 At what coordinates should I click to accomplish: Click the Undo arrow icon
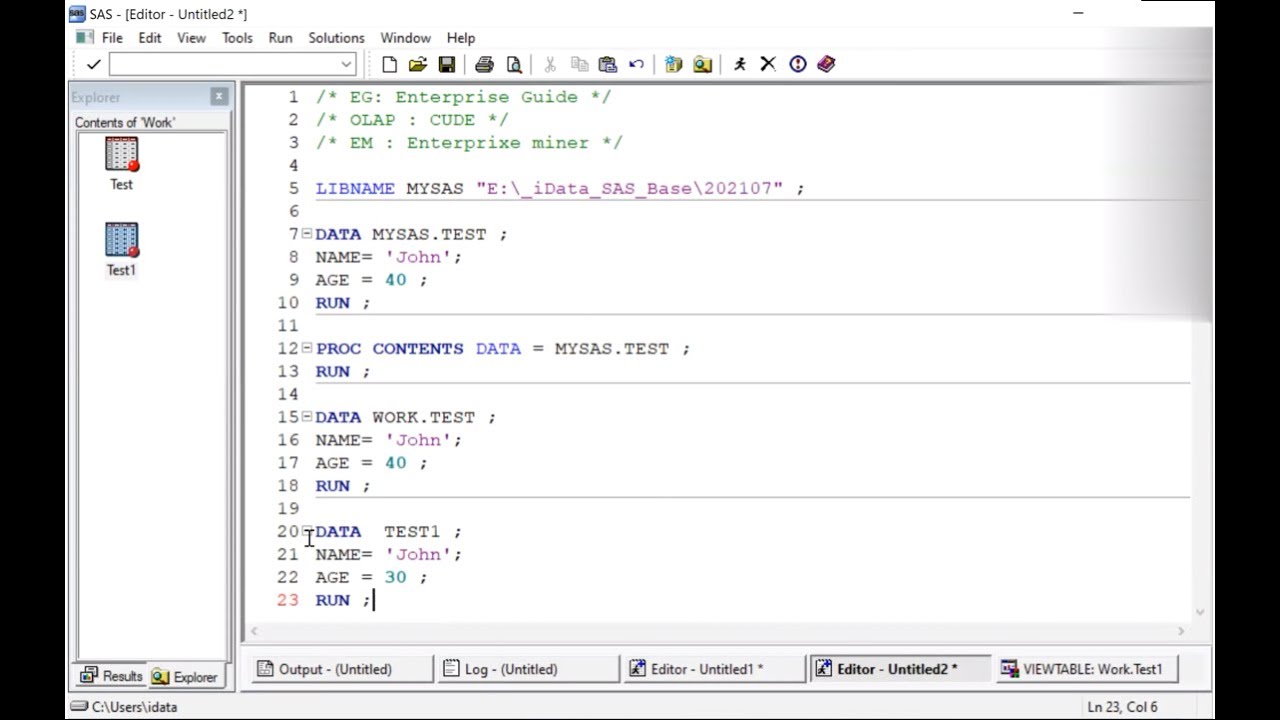pos(637,64)
